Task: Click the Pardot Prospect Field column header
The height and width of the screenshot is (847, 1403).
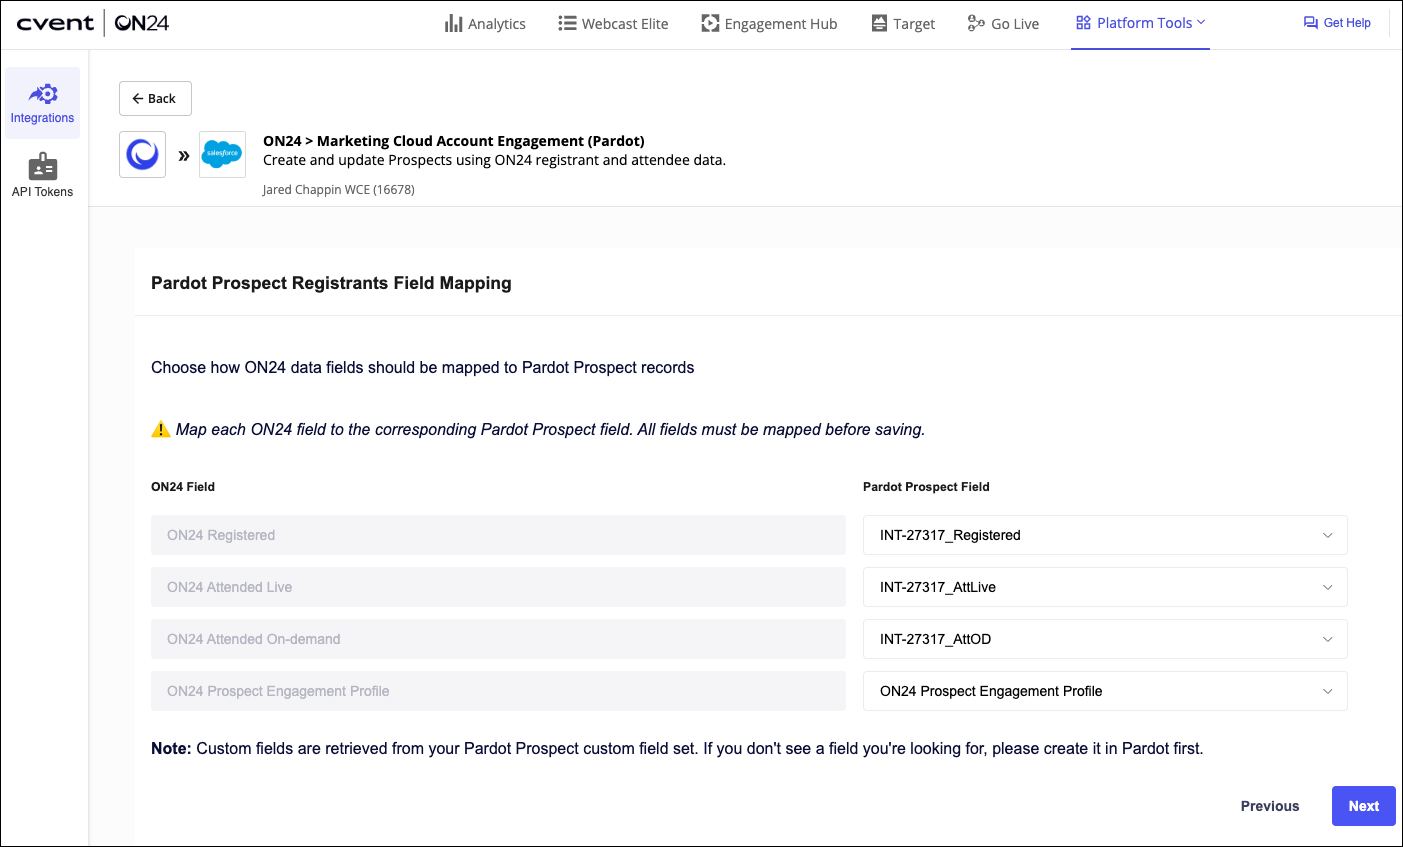Action: [x=926, y=487]
